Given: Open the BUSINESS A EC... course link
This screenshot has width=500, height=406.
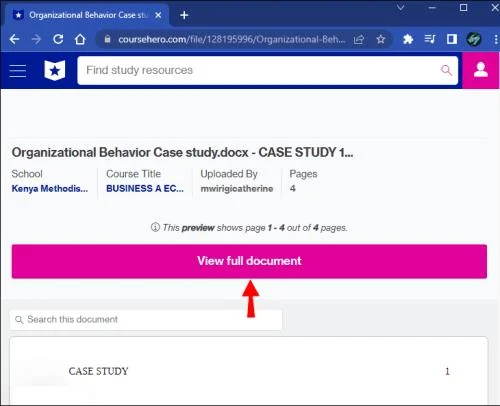Looking at the screenshot, I should click(145, 189).
